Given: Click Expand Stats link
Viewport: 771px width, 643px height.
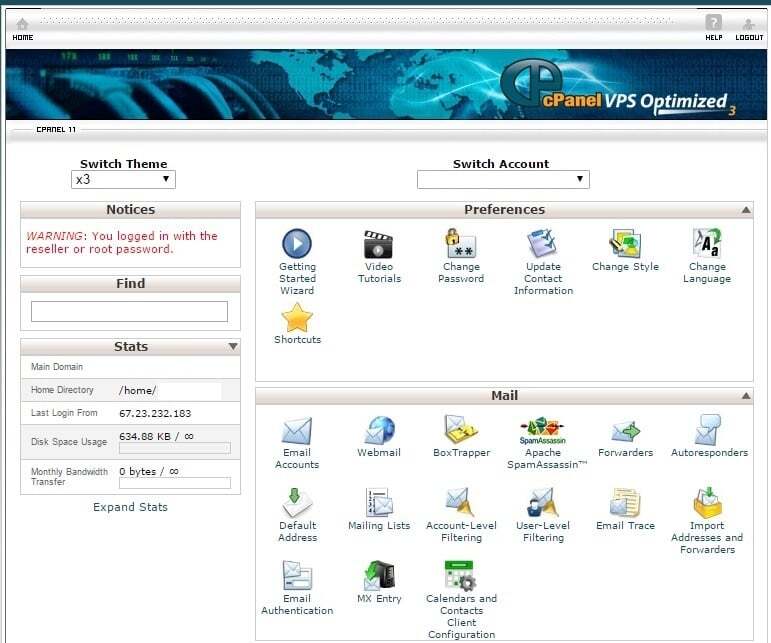Looking at the screenshot, I should click(x=130, y=507).
